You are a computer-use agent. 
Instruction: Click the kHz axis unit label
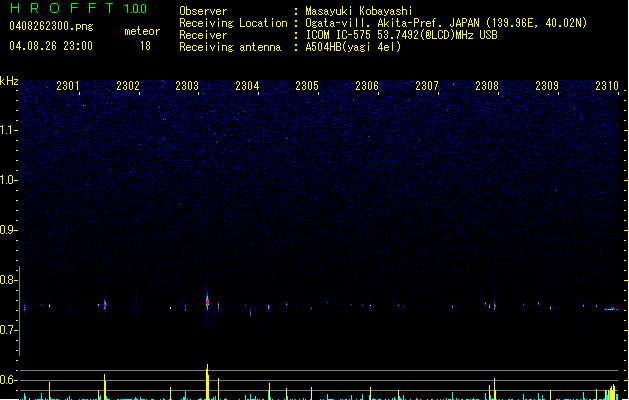click(9, 81)
